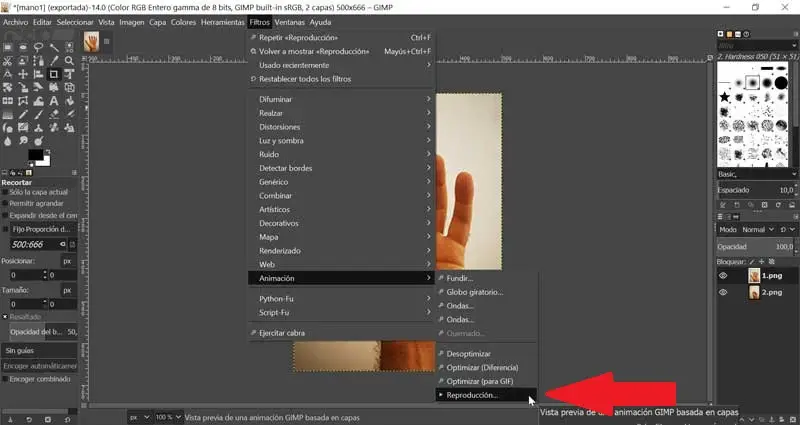Adjust the brush Espaciado slider
This screenshot has width=800, height=425.
tap(756, 190)
